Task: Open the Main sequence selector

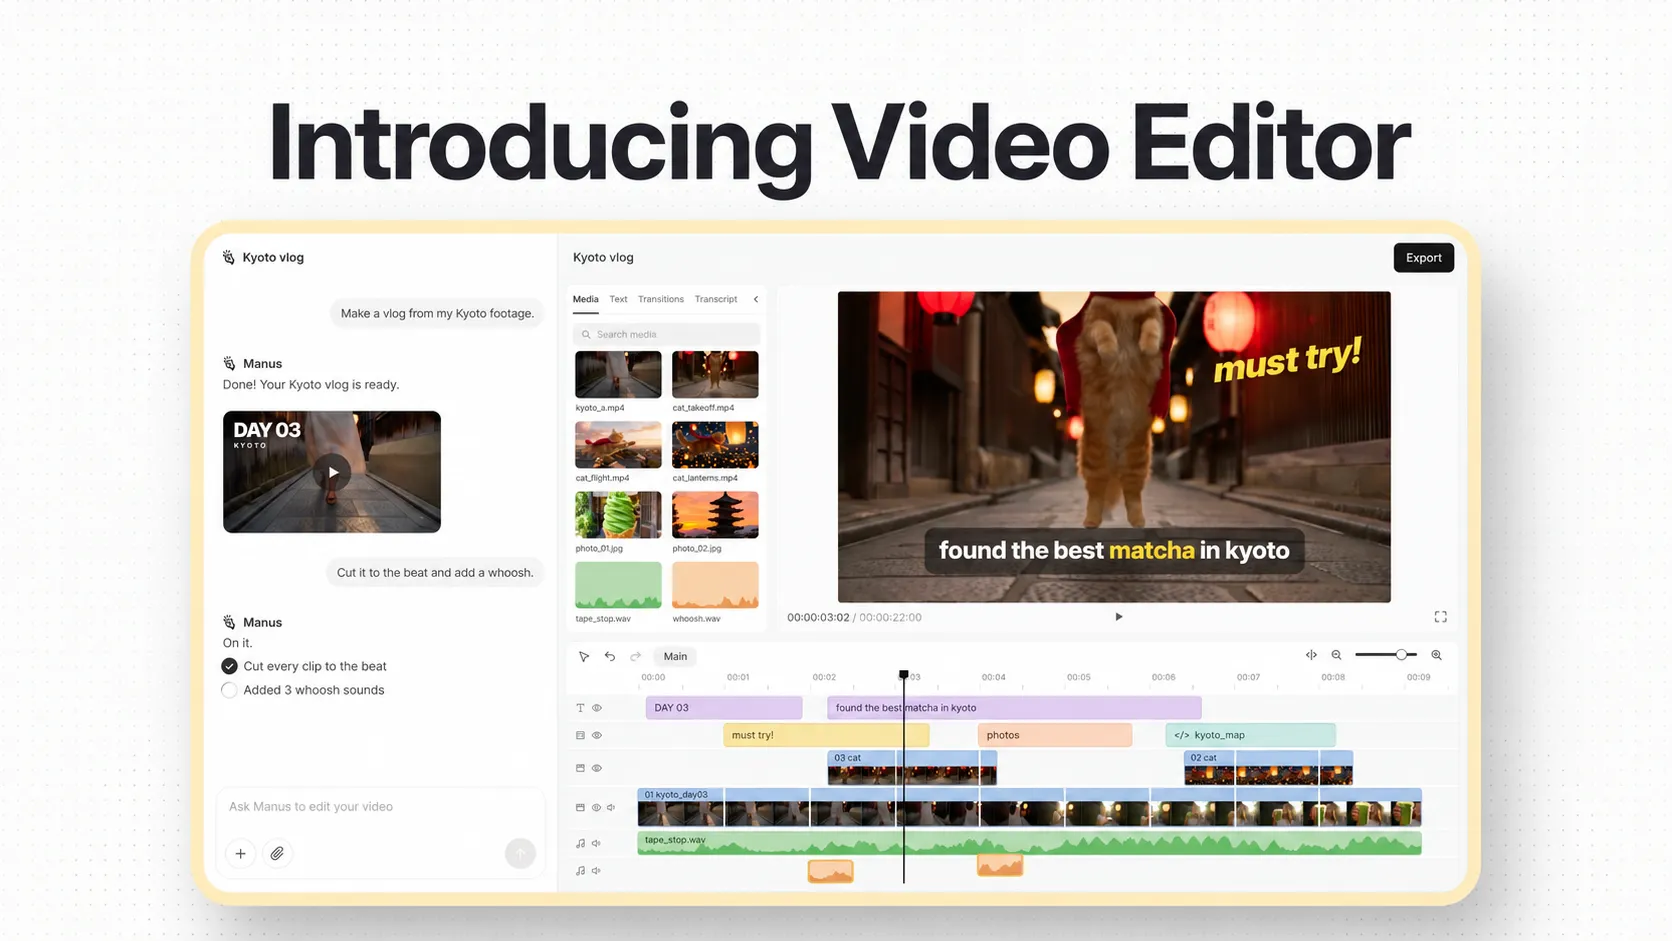Action: pos(675,657)
